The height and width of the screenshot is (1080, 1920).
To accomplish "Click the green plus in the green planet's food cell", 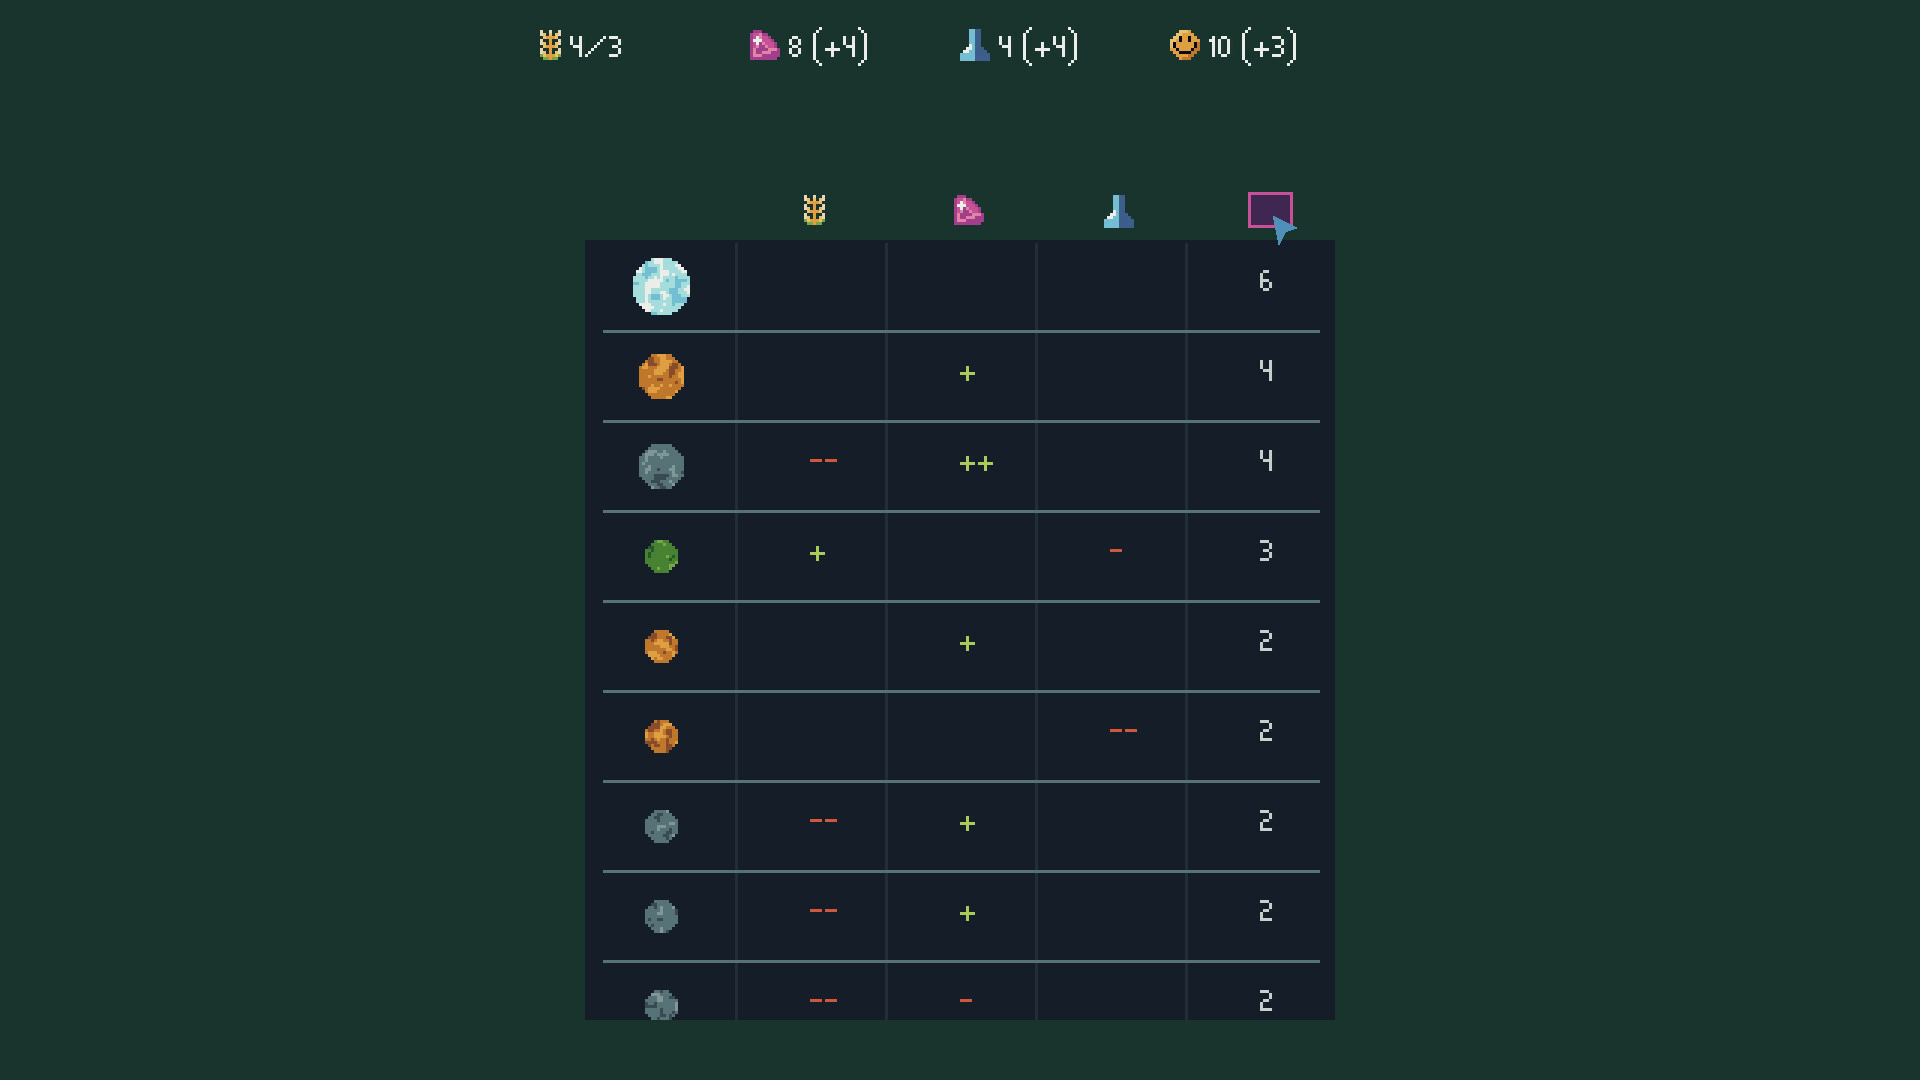I will click(817, 553).
